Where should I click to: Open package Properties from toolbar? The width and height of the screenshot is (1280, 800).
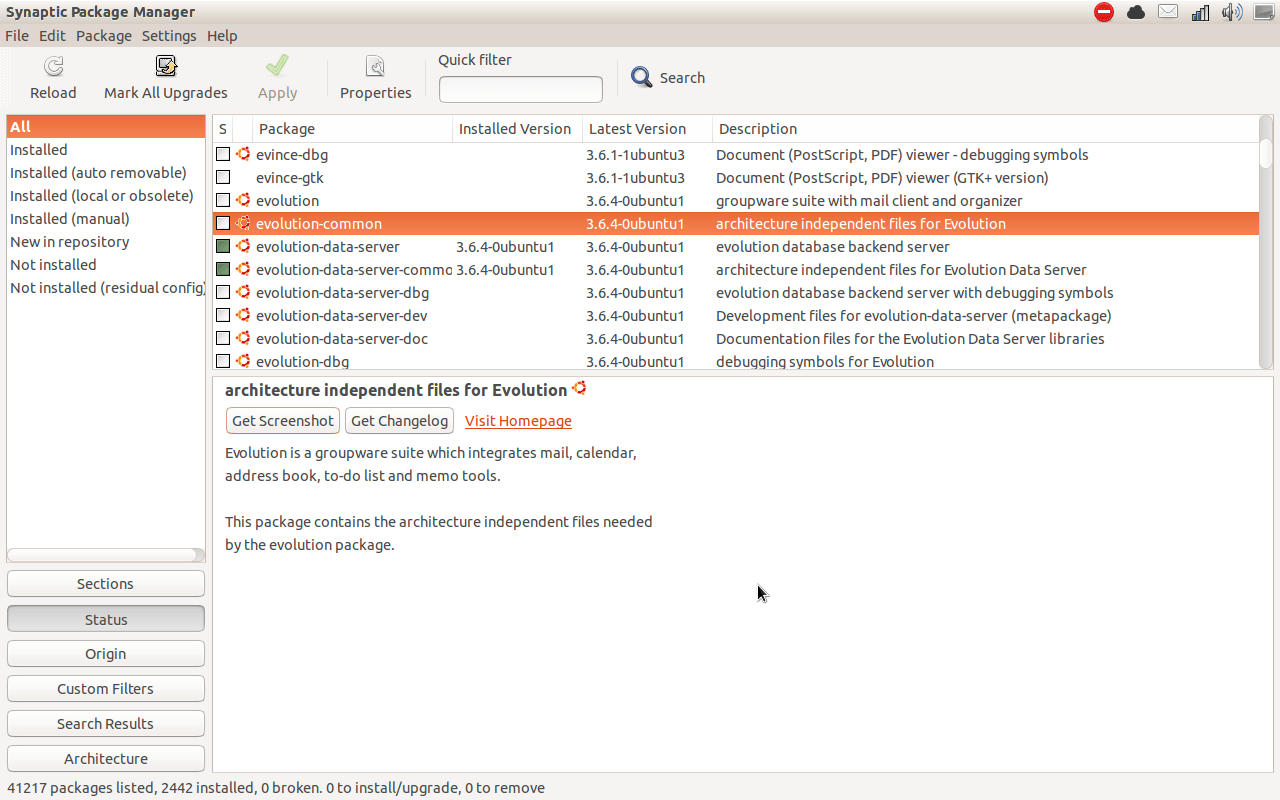pos(375,67)
